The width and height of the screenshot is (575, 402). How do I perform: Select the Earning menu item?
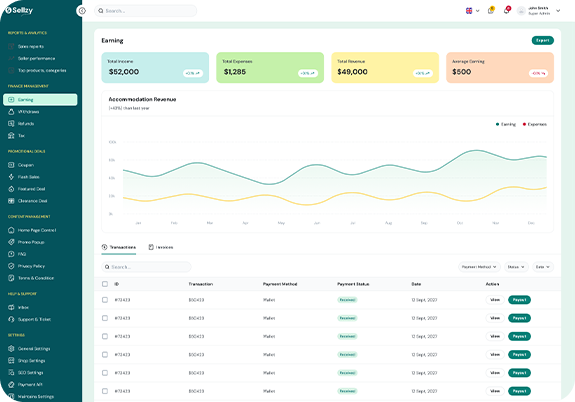point(40,99)
